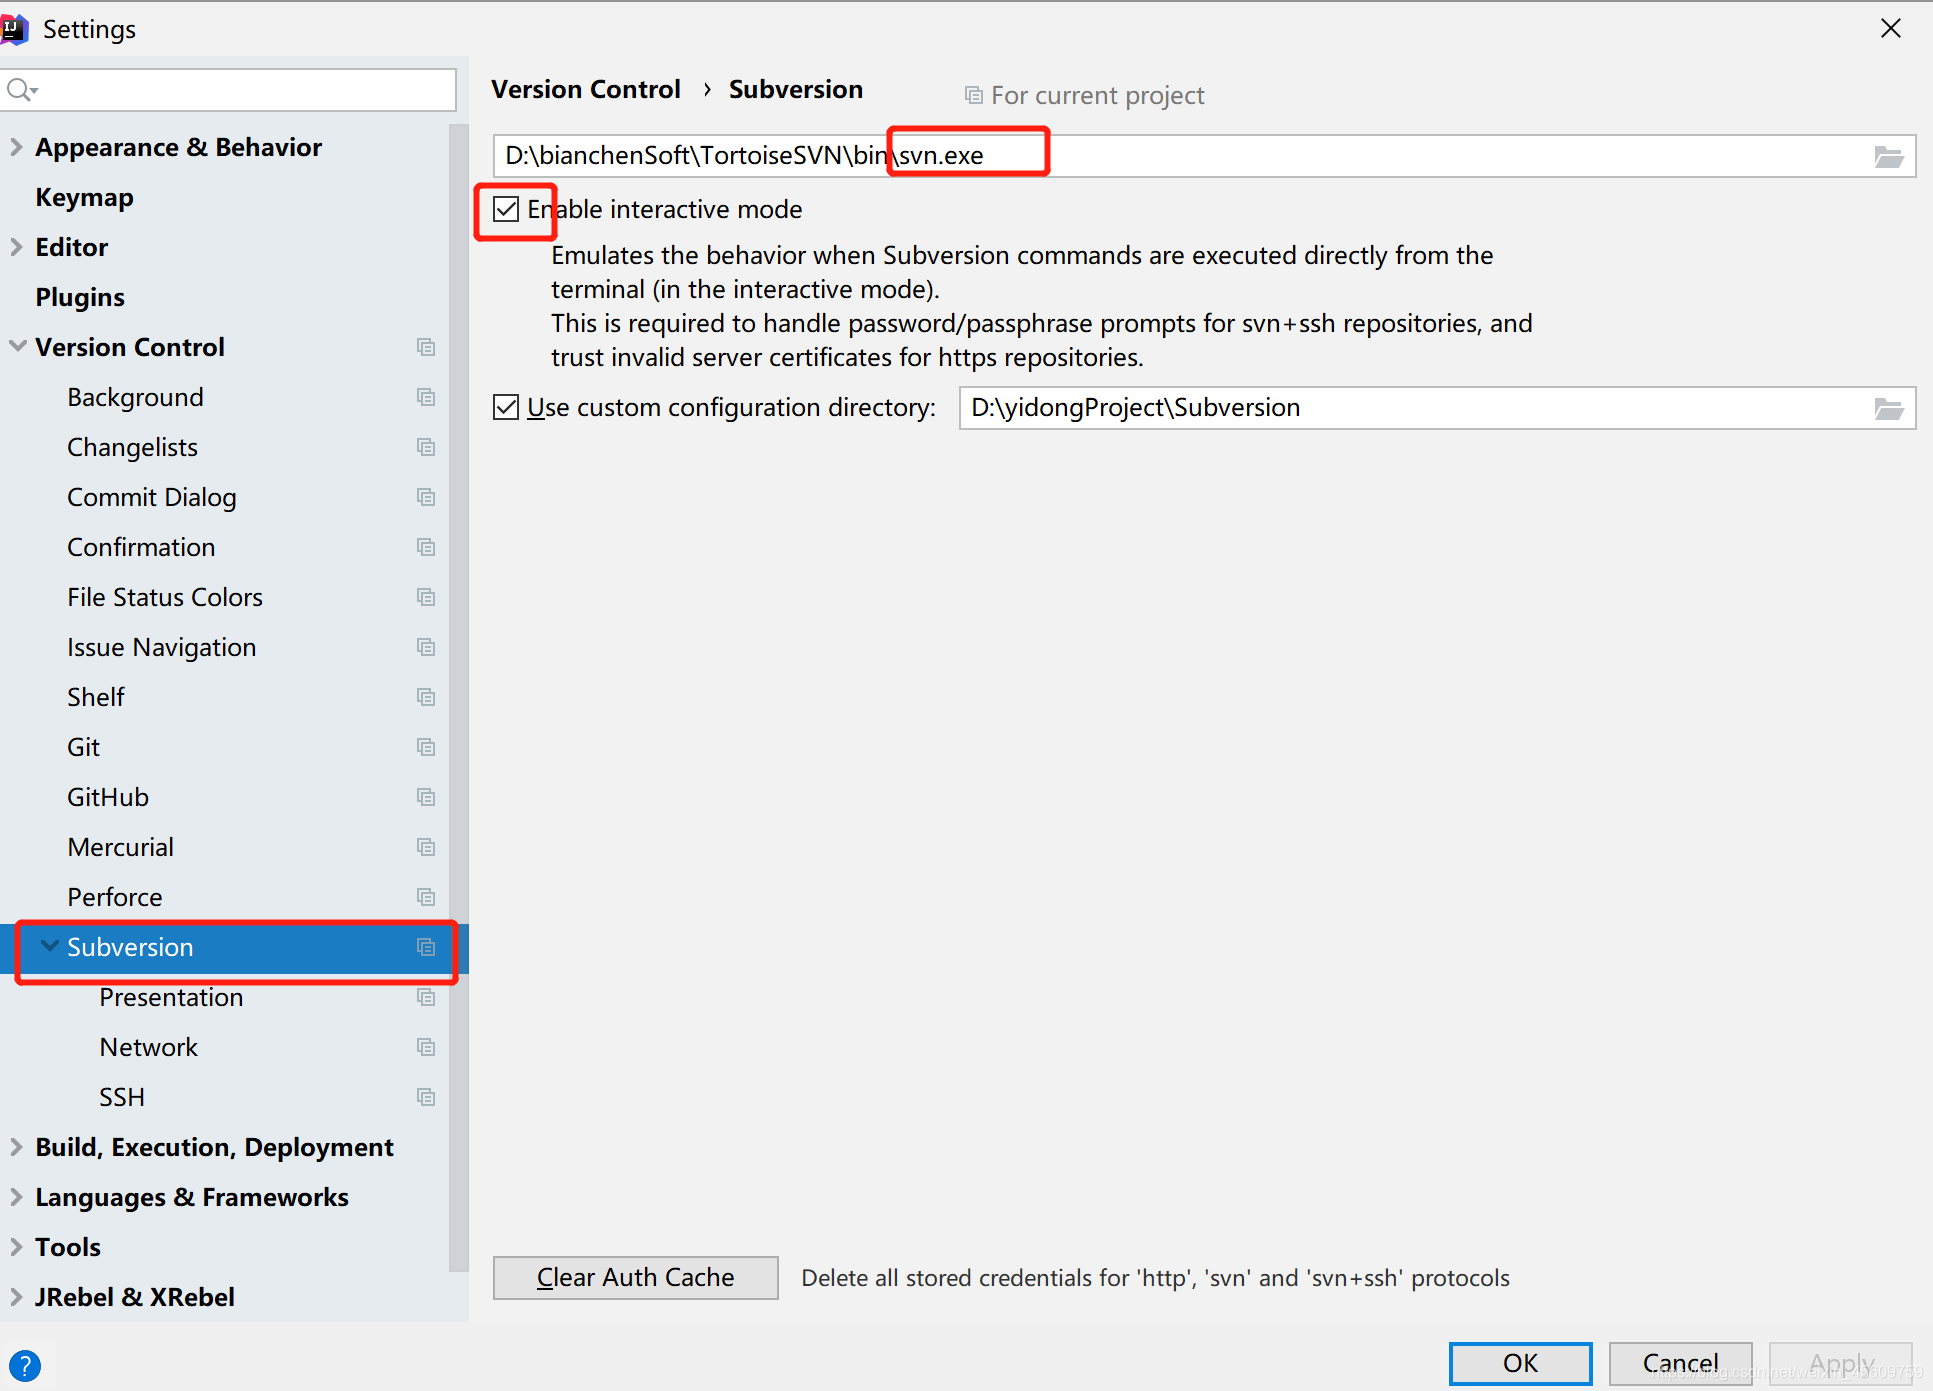Click the help question mark icon
The width and height of the screenshot is (1933, 1391).
pyautogui.click(x=25, y=1365)
